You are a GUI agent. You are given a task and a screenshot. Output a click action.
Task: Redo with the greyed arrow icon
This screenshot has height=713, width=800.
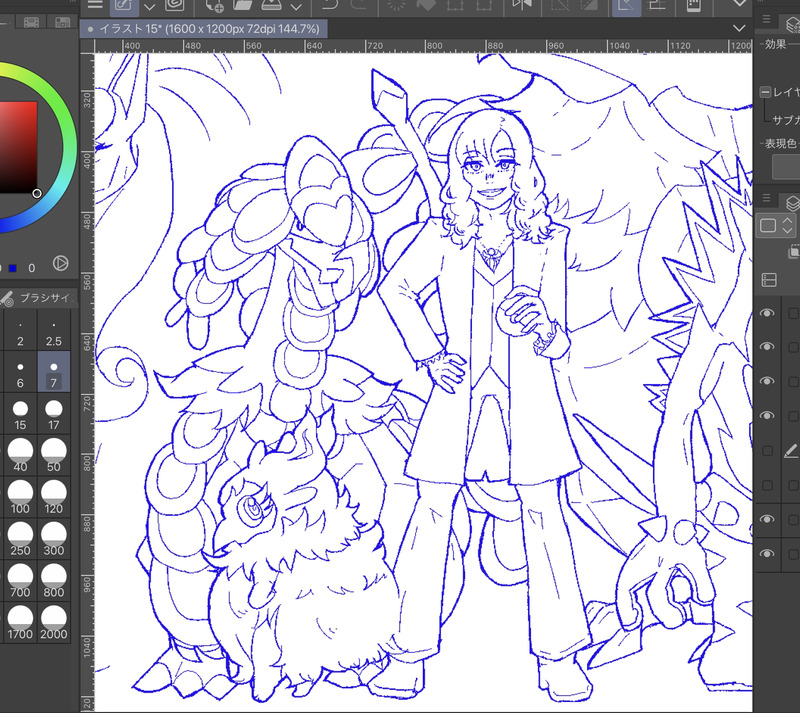click(x=360, y=5)
